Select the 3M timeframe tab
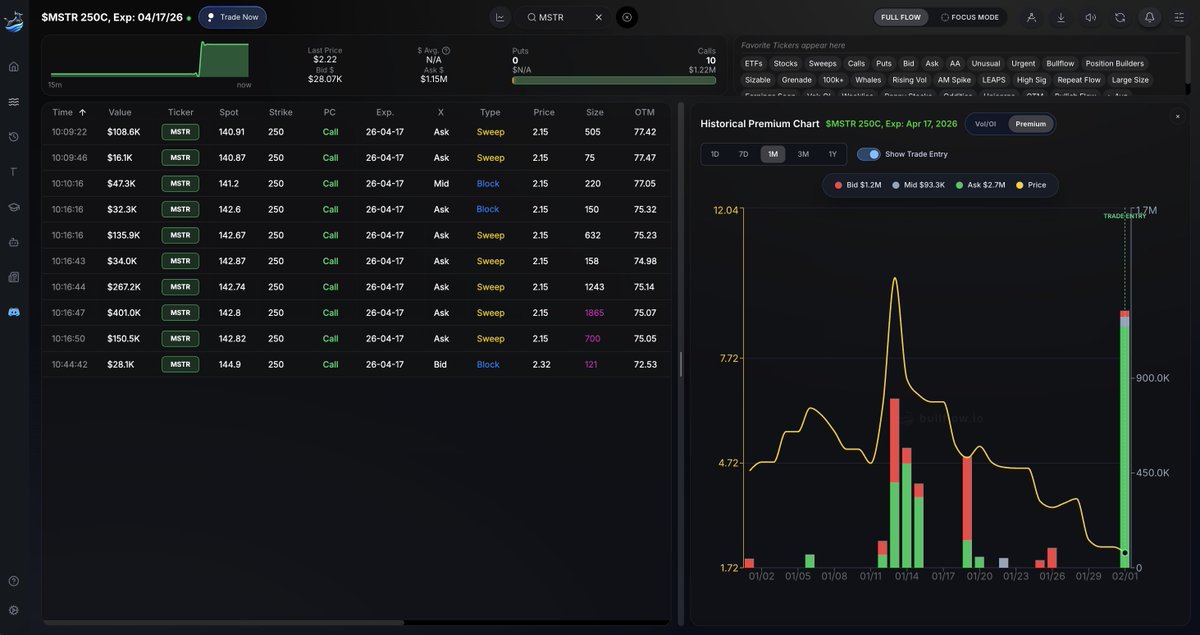The width and height of the screenshot is (1200, 635). point(803,154)
